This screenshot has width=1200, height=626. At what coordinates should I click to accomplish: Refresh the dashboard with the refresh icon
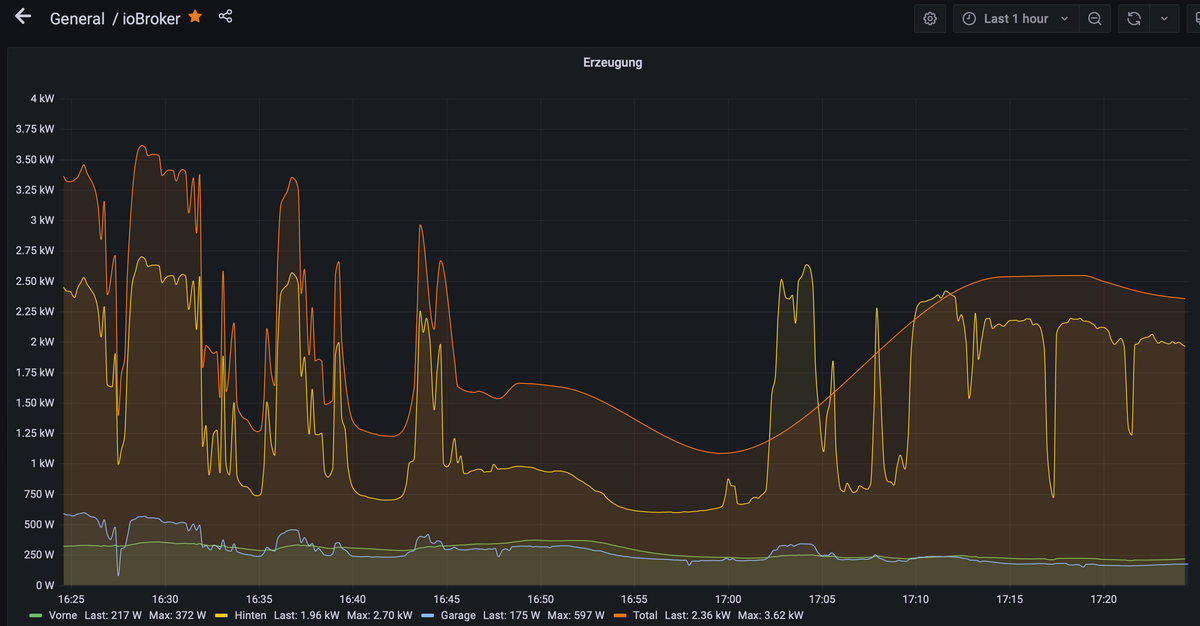coord(1133,19)
